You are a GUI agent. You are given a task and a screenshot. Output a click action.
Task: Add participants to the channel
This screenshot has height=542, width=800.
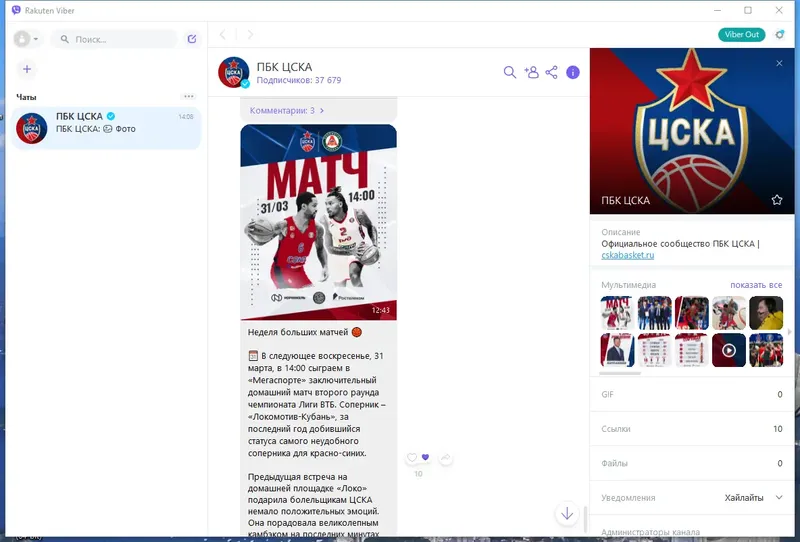[531, 72]
